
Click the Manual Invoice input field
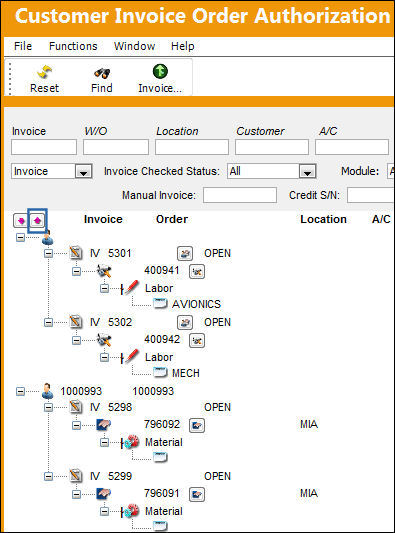(240, 195)
